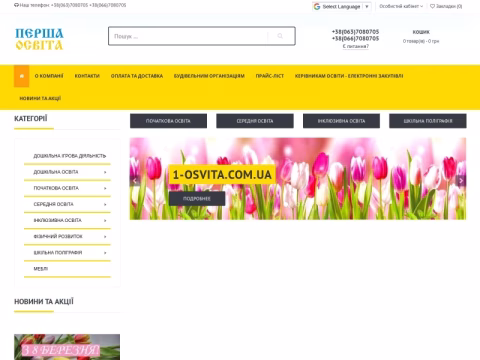Open the Меблі category
The height and width of the screenshot is (360, 480).
(x=41, y=269)
